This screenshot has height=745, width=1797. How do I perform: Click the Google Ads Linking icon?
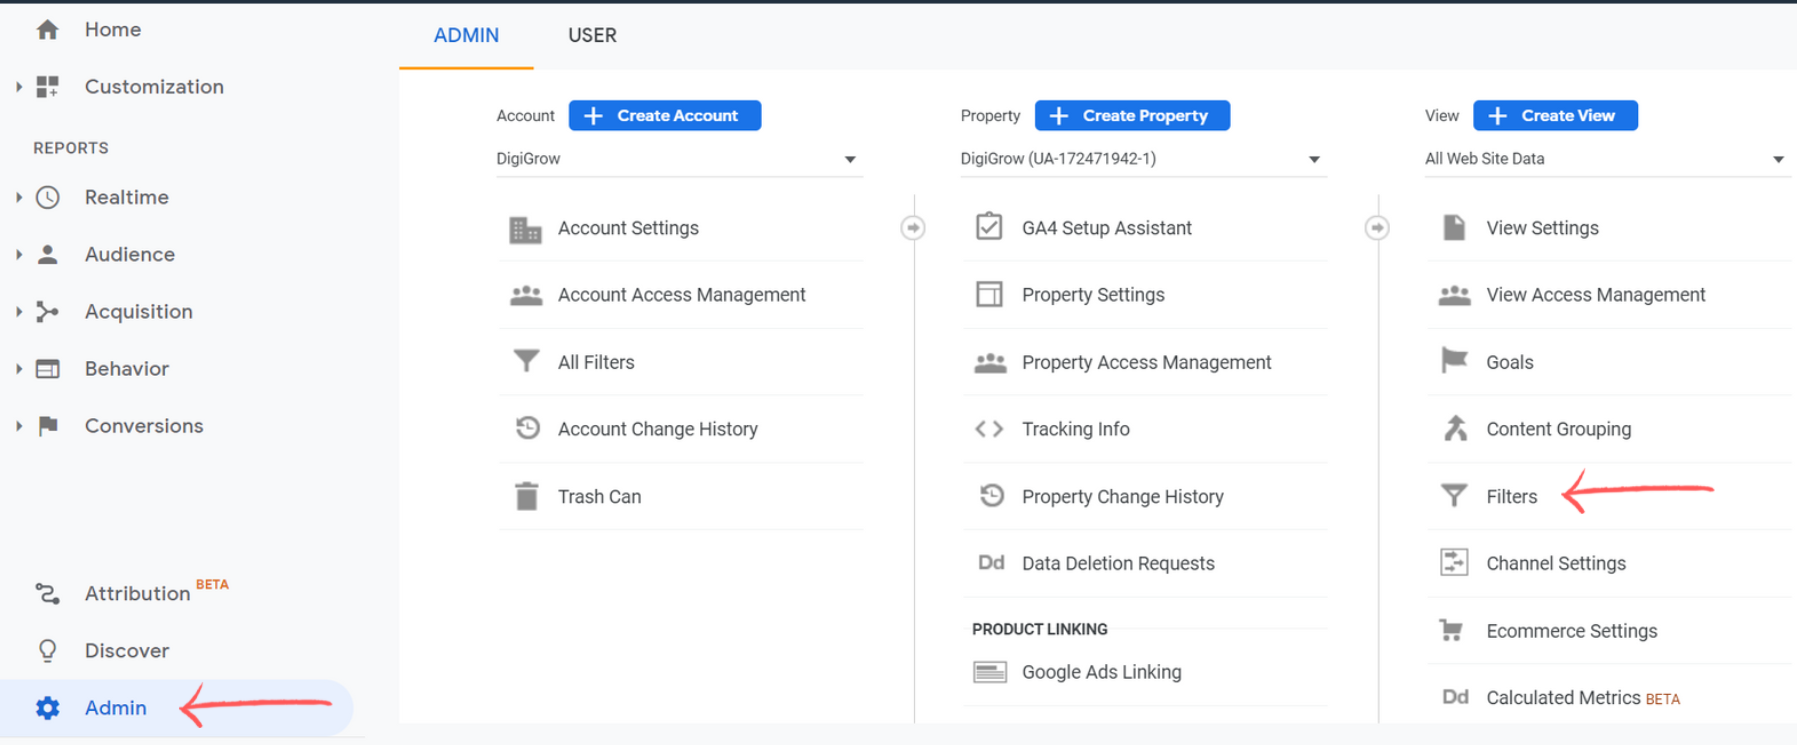(990, 672)
